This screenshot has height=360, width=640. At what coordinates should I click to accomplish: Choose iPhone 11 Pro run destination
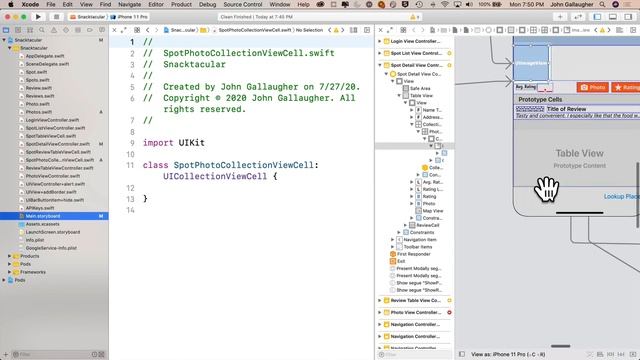pyautogui.click(x=130, y=17)
